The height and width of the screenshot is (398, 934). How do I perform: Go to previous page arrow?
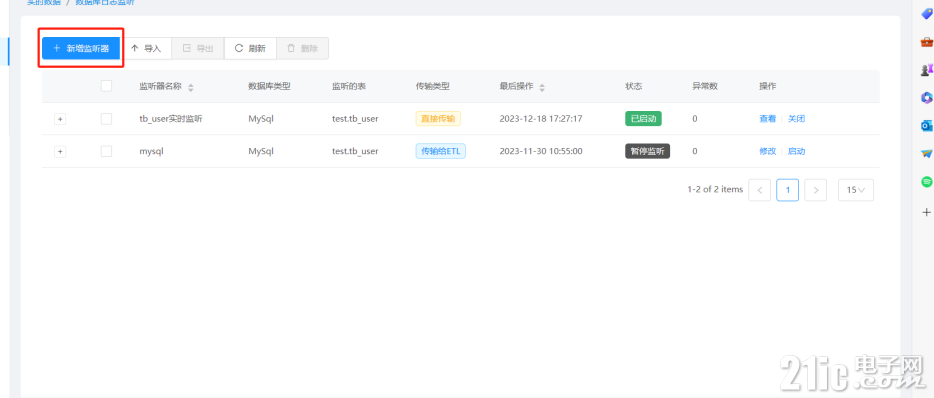pos(759,190)
